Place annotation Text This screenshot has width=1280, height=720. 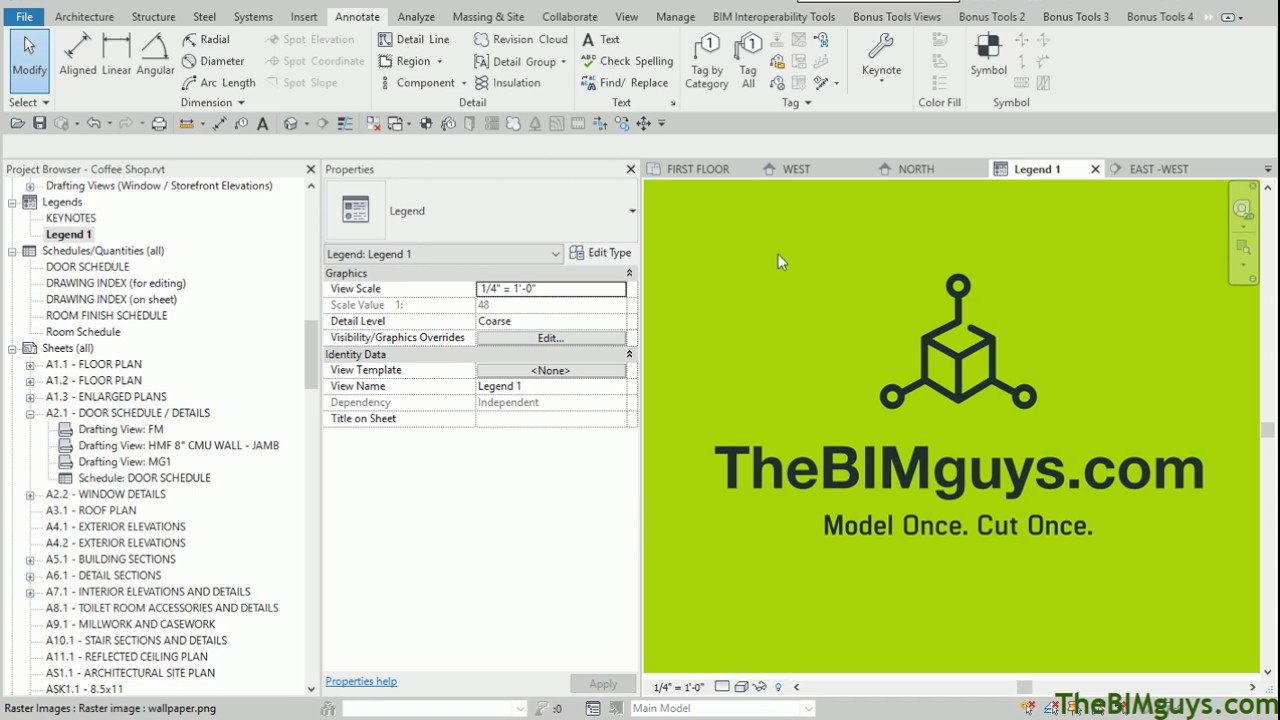coord(601,39)
